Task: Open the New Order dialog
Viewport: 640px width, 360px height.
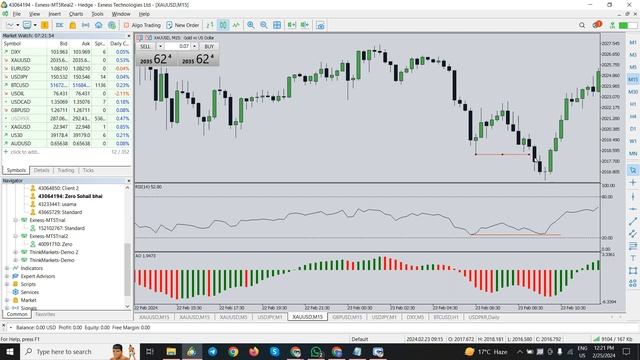Action: tap(182, 25)
